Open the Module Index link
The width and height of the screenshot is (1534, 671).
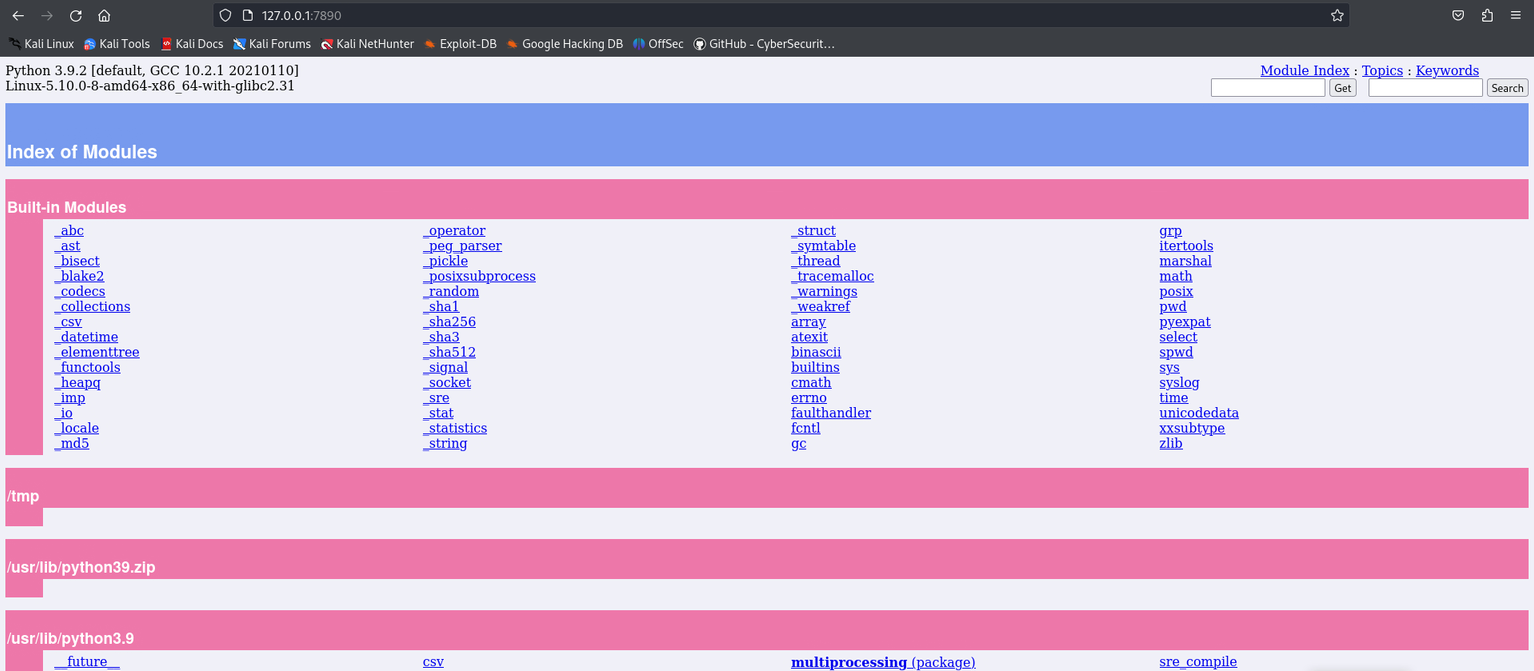click(1304, 71)
